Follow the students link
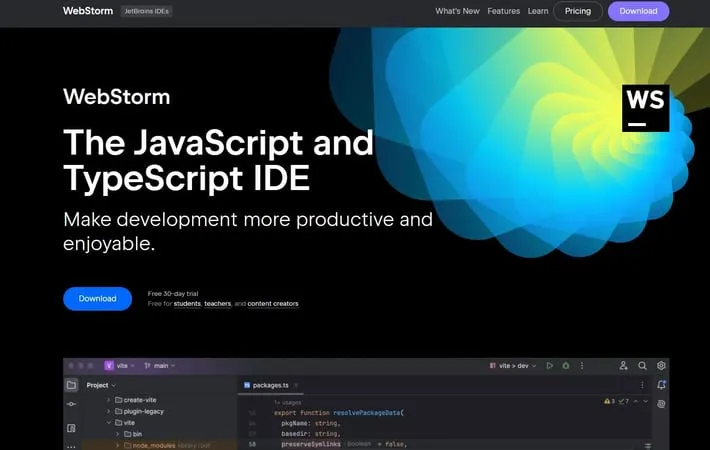The height and width of the screenshot is (450, 710). pyautogui.click(x=187, y=304)
